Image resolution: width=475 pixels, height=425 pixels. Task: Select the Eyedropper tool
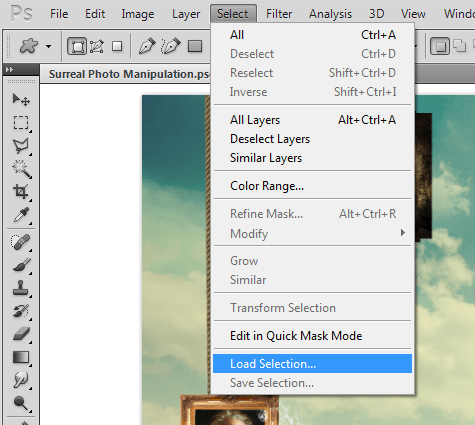[21, 215]
